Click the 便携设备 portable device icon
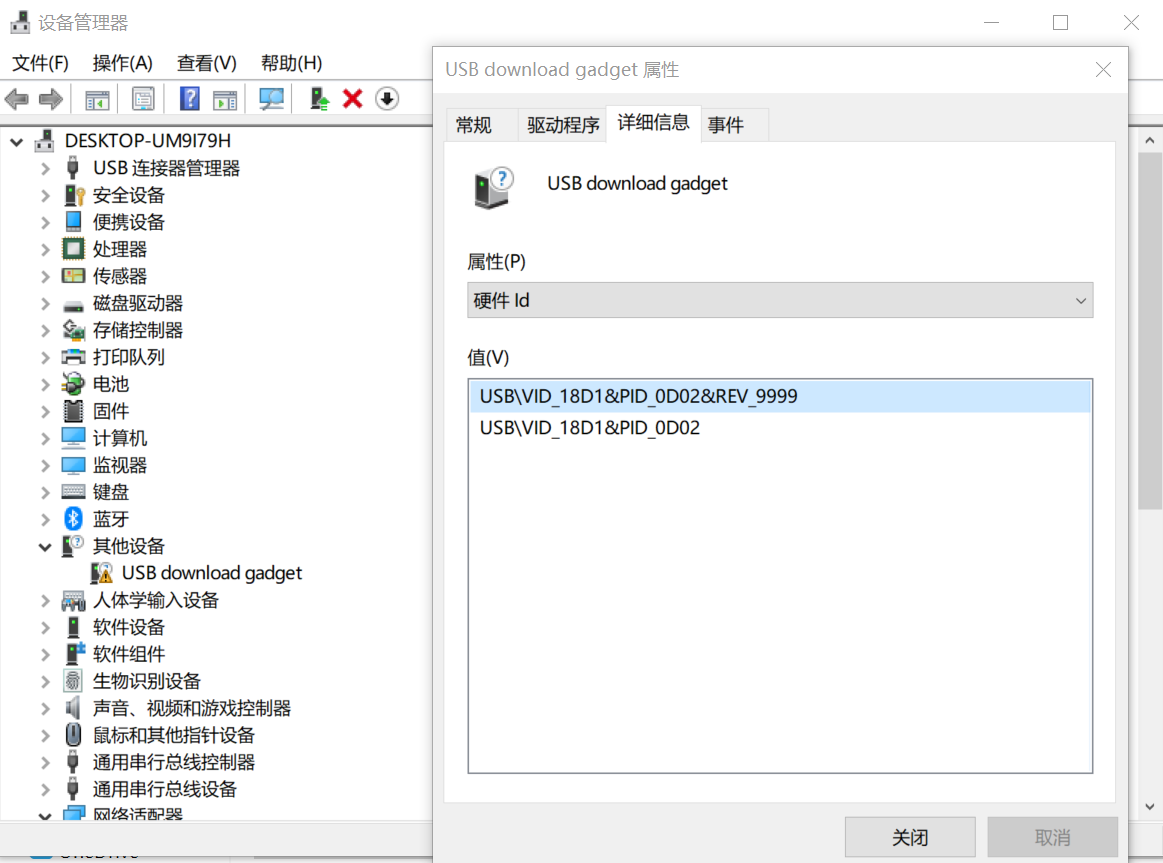The height and width of the screenshot is (863, 1163). click(x=73, y=222)
